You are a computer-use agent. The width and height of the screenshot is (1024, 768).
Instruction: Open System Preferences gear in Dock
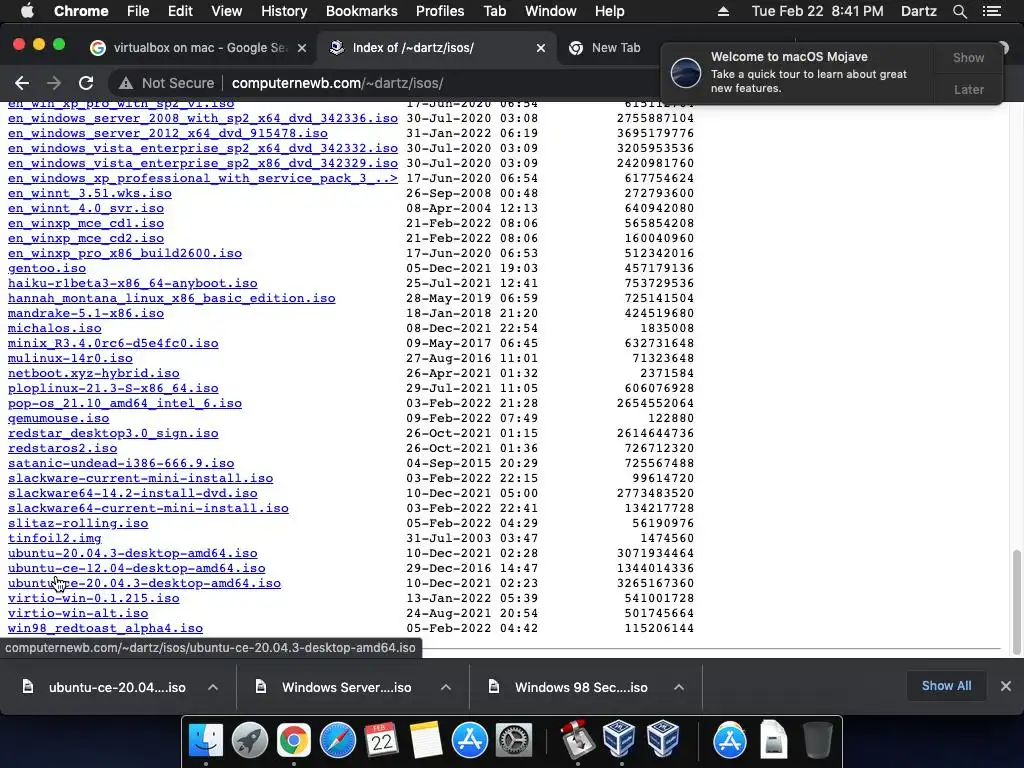(514, 741)
